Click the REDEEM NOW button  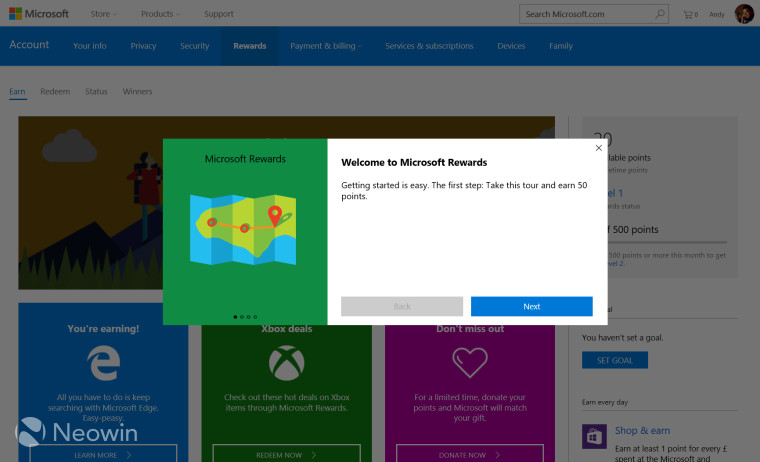click(286, 454)
